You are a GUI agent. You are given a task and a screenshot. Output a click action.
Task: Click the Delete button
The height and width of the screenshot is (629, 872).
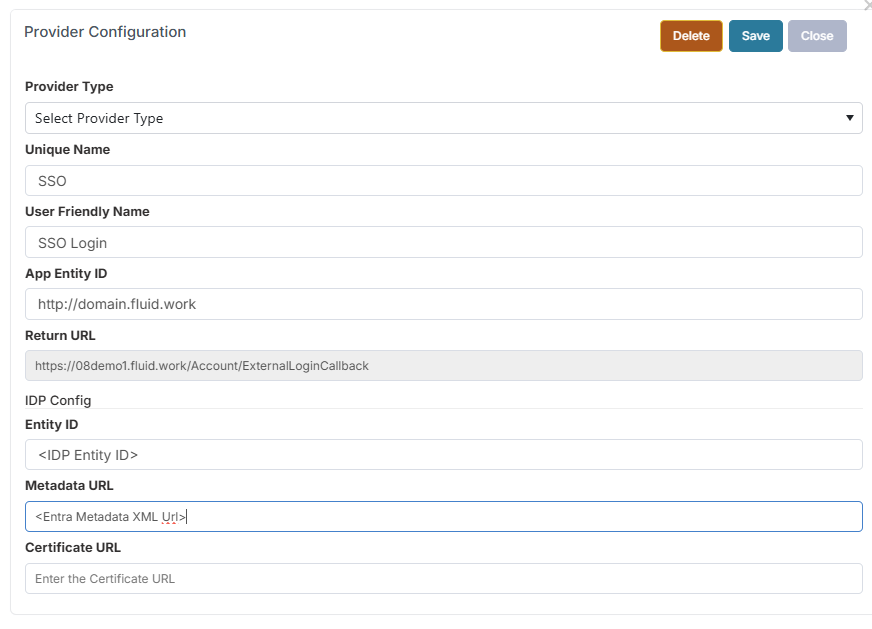tap(691, 36)
